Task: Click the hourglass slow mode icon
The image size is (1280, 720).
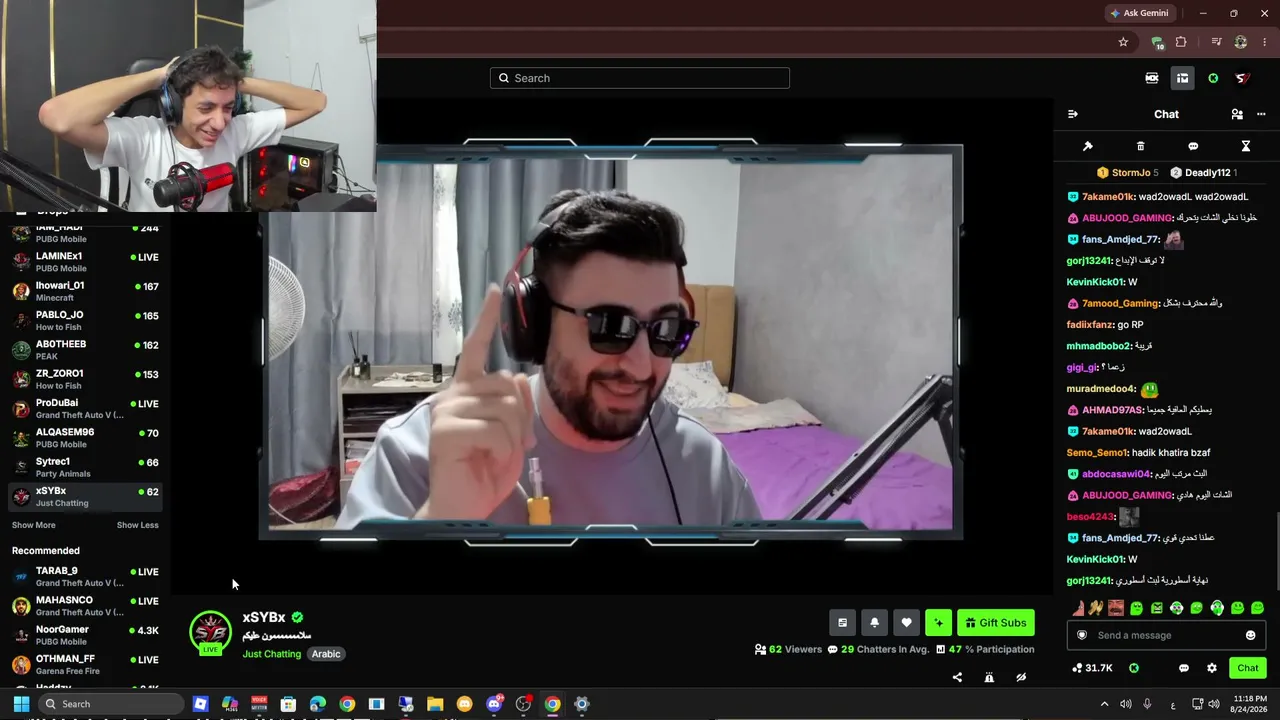Action: 1246,146
